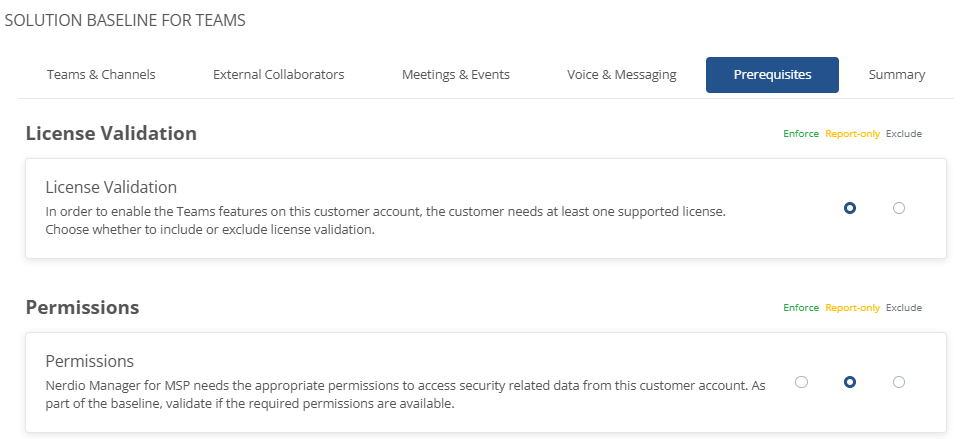Go to the Meetings & Events tab
The image size is (962, 439).
456,75
